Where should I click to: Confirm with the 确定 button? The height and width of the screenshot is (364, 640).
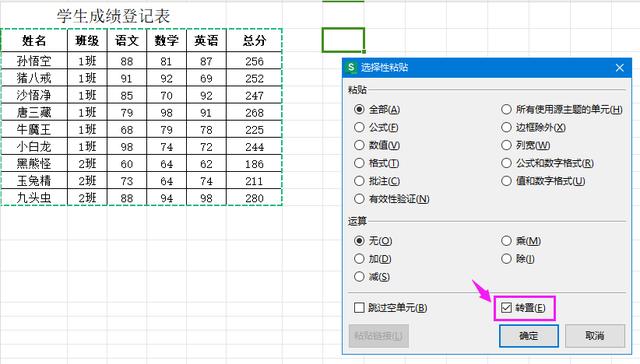point(529,336)
